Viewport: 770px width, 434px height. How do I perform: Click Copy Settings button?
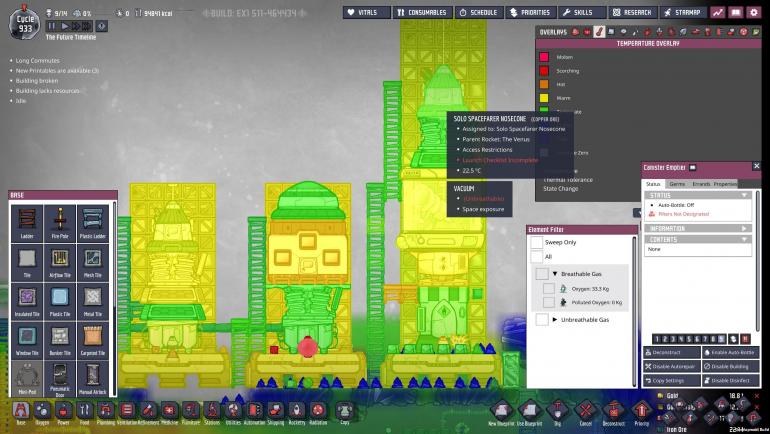(x=672, y=380)
